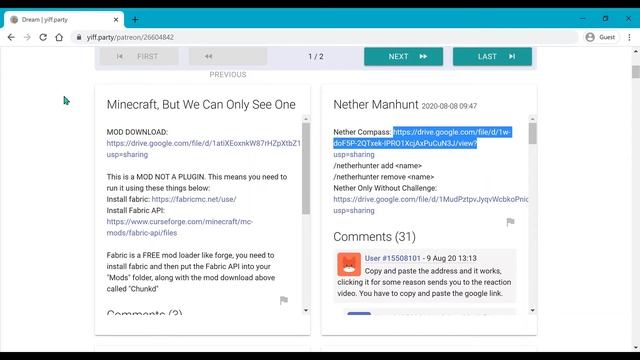640x360 pixels.
Task: Close the Dream yiff.party tab
Action: point(116,20)
